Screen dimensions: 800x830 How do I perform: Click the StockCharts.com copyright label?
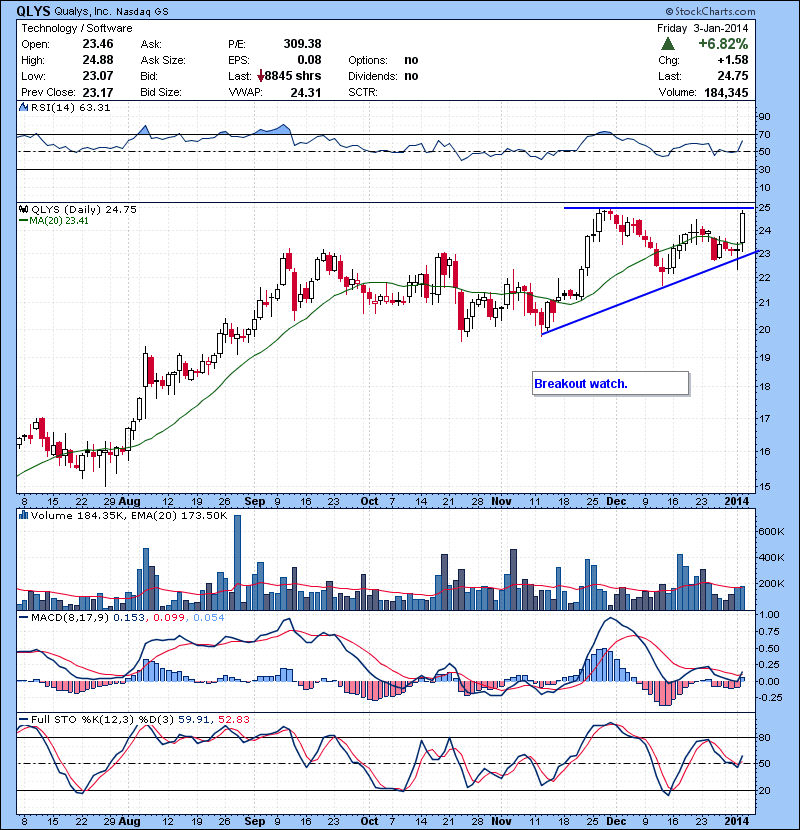[710, 11]
